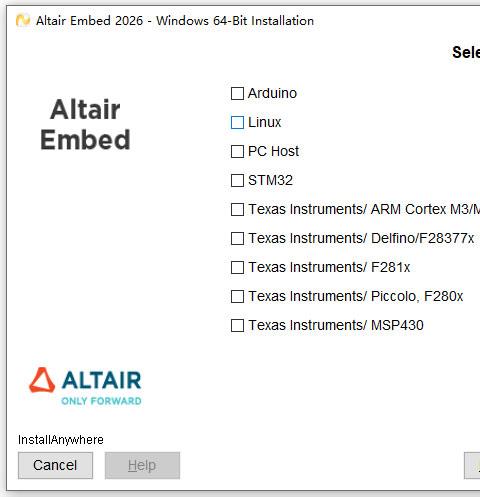Check the Linux target option
480x497 pixels.
click(x=237, y=123)
